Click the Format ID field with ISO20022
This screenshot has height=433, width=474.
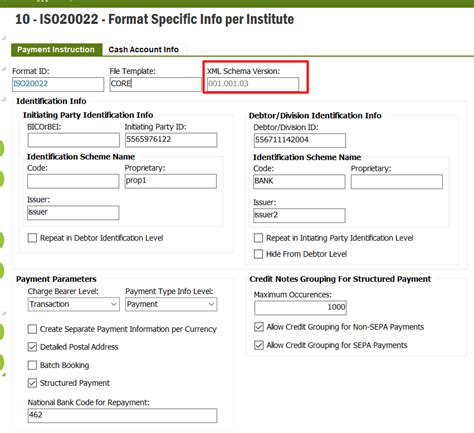(58, 84)
